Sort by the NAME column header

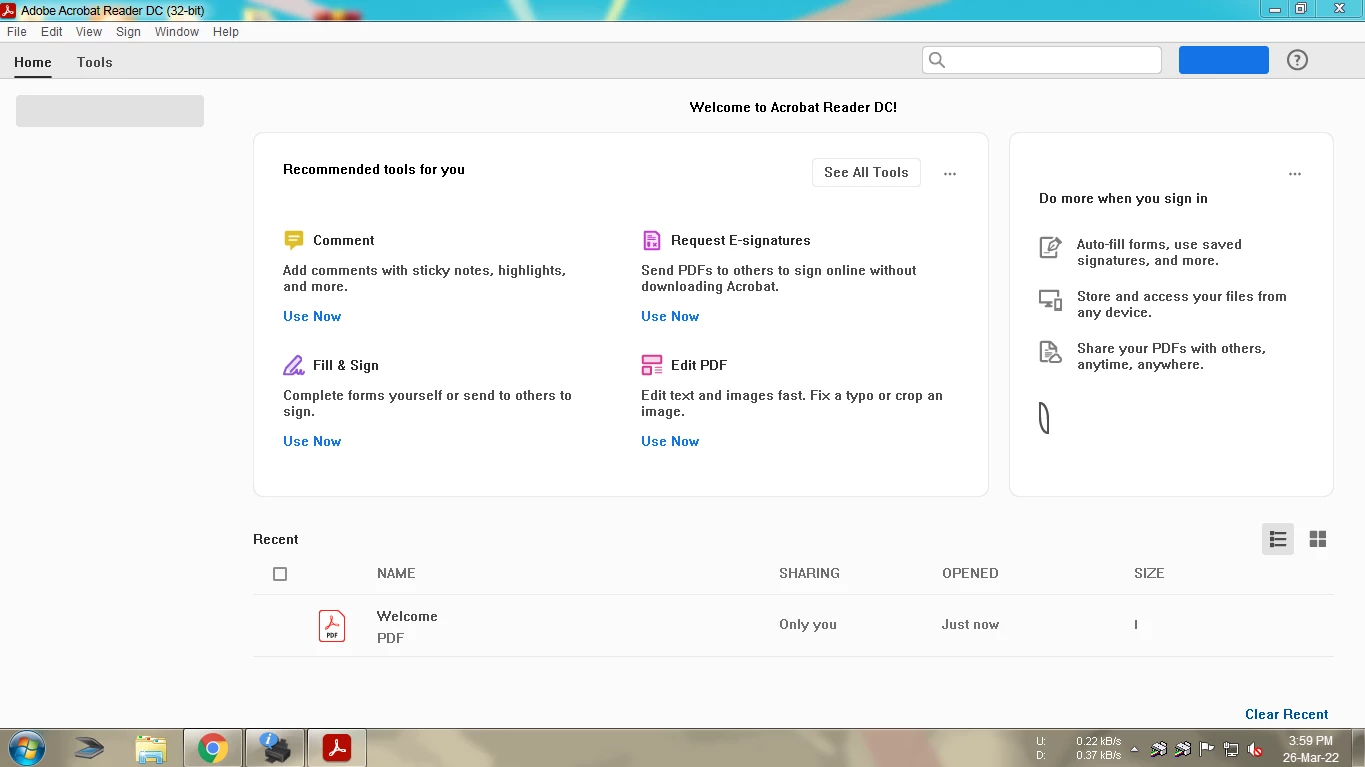click(396, 573)
